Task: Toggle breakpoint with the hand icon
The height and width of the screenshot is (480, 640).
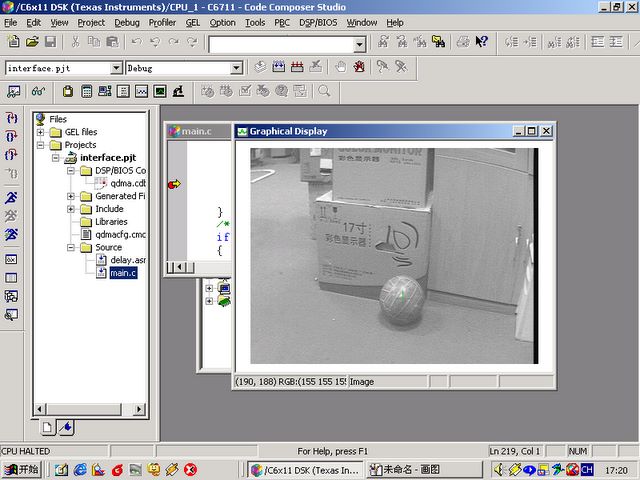Action: 340,67
